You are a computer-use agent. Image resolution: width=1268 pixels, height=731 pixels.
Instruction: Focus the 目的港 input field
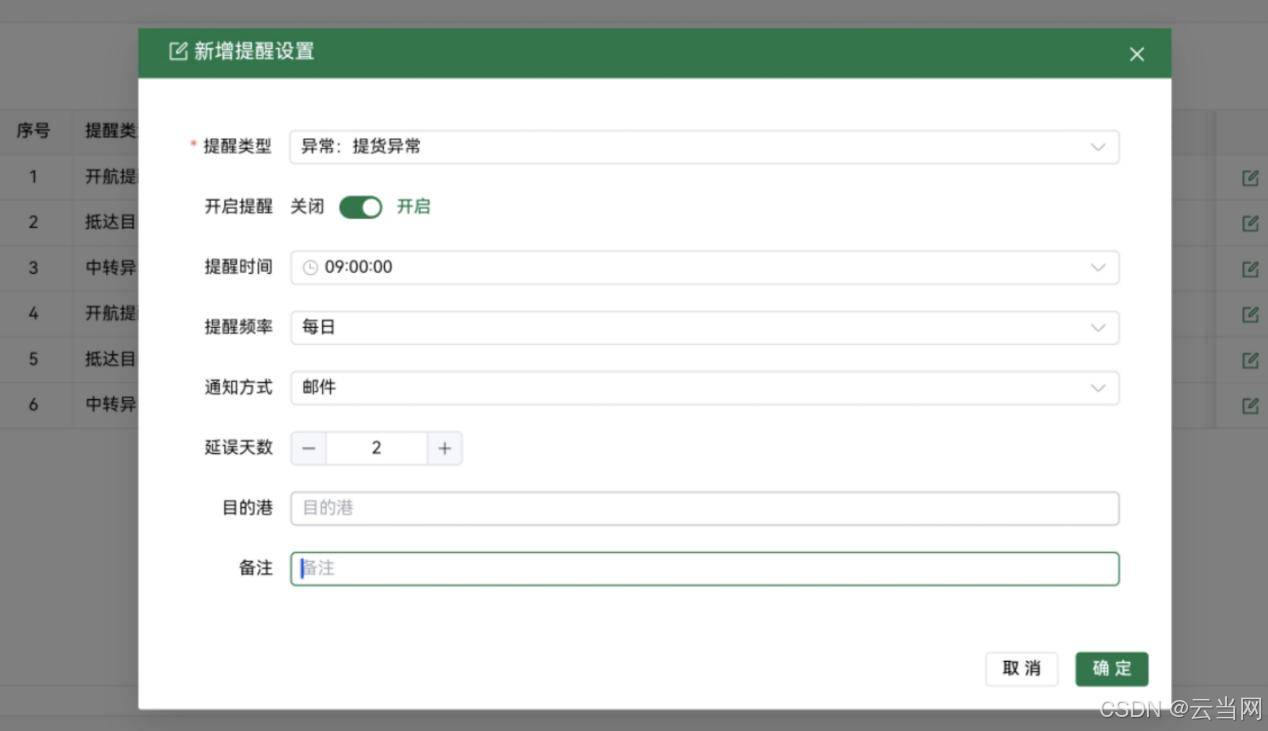704,508
